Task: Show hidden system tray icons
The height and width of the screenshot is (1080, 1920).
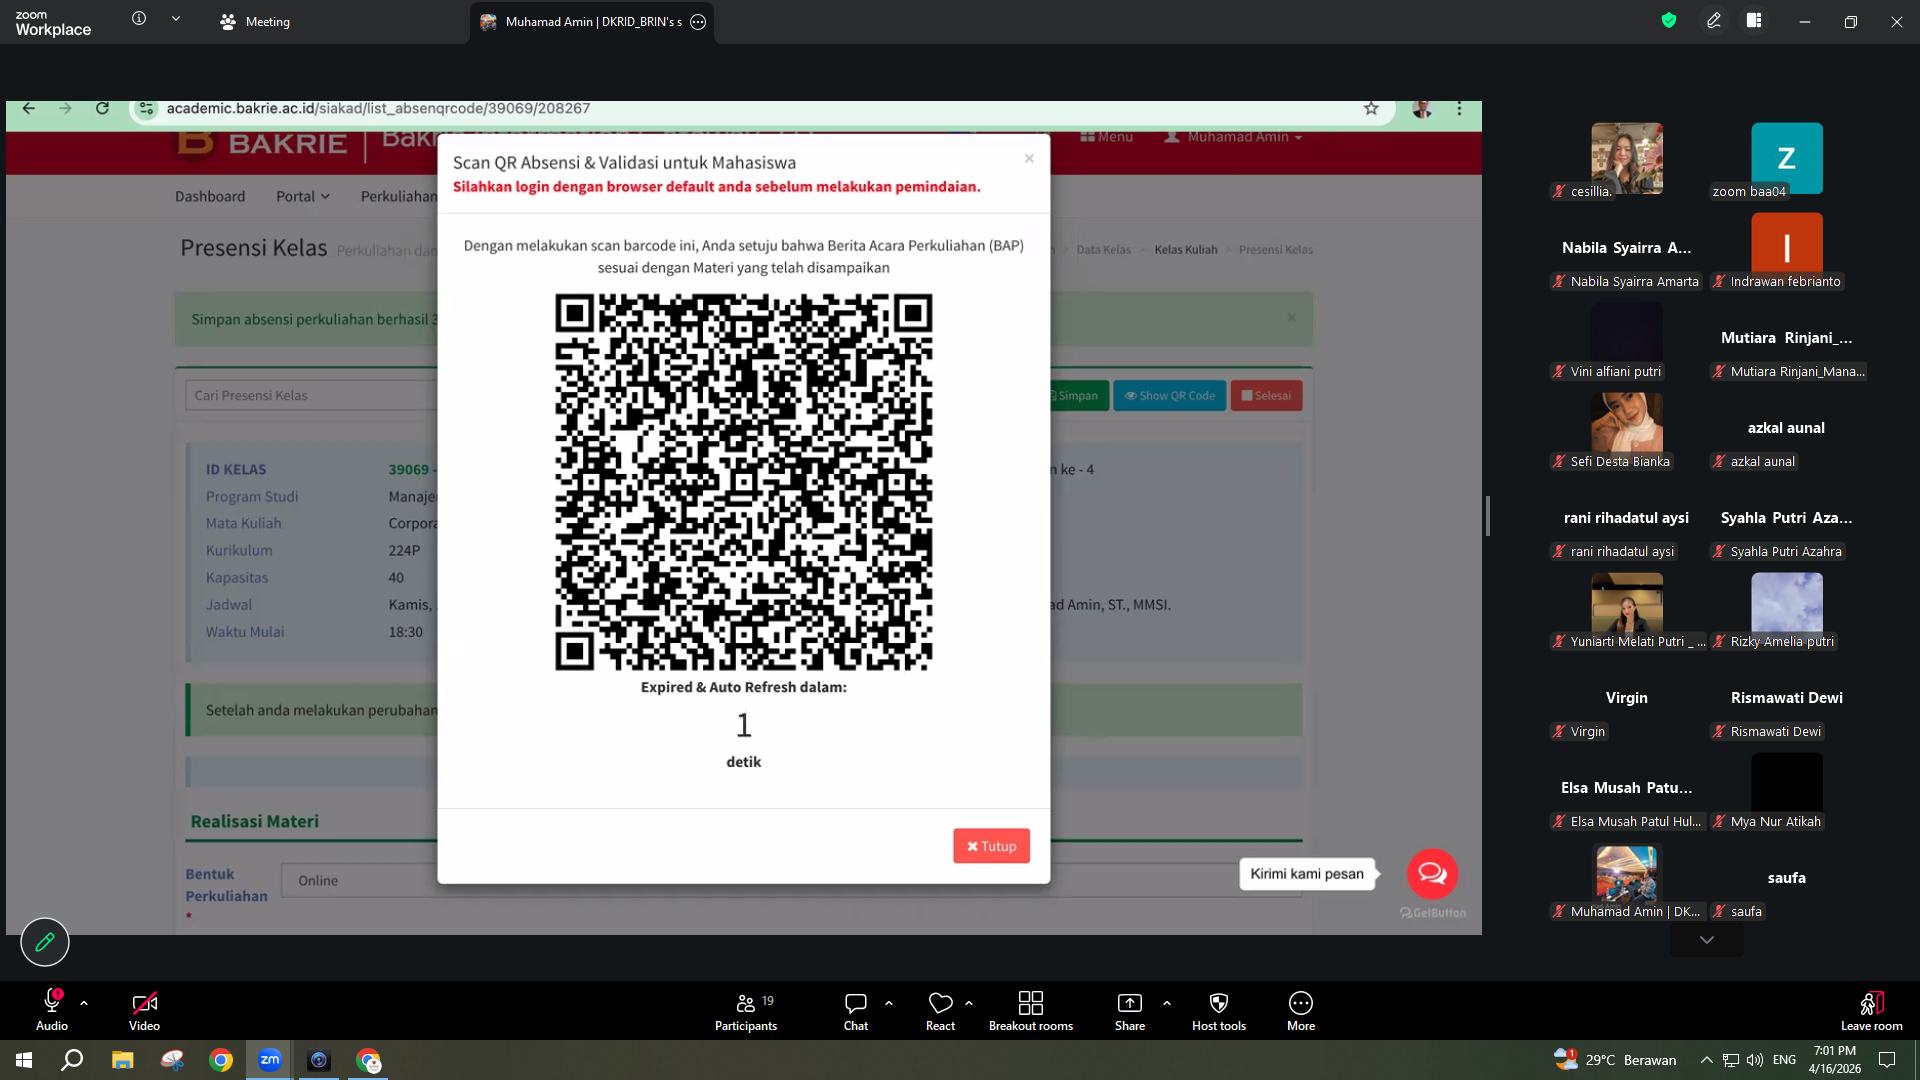Action: 1707,1060
